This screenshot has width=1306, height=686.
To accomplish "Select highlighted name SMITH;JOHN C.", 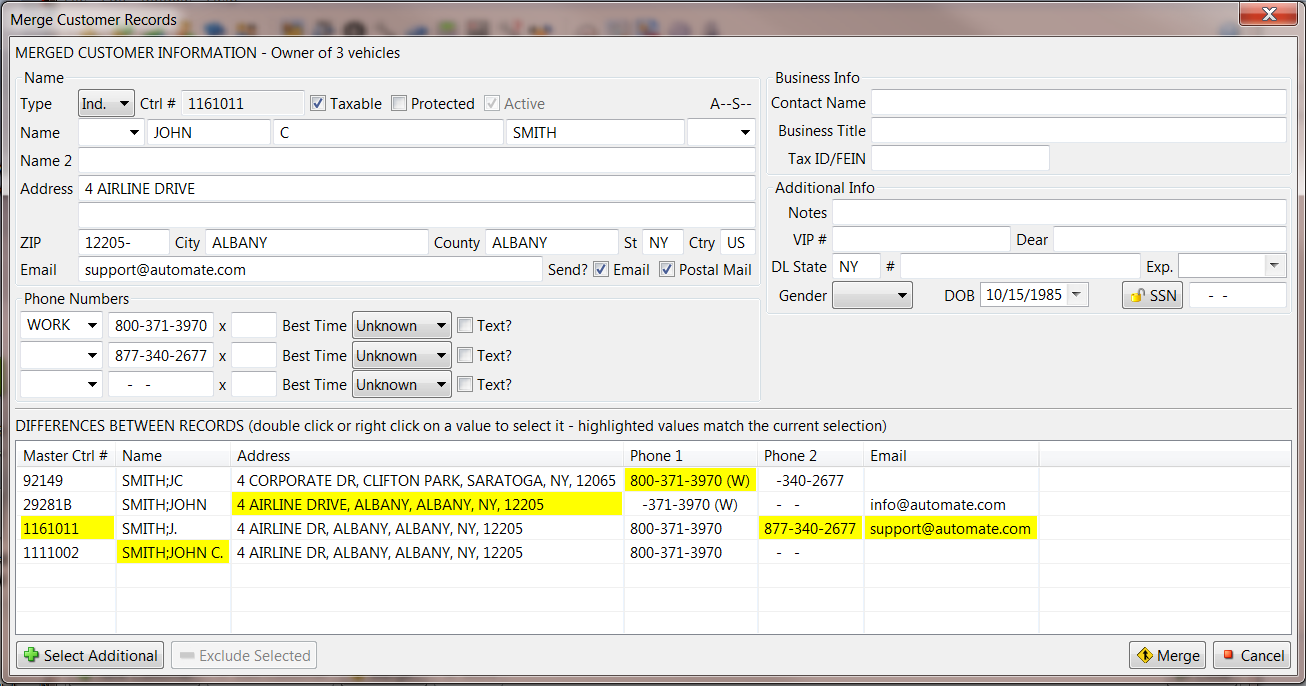I will (x=173, y=552).
